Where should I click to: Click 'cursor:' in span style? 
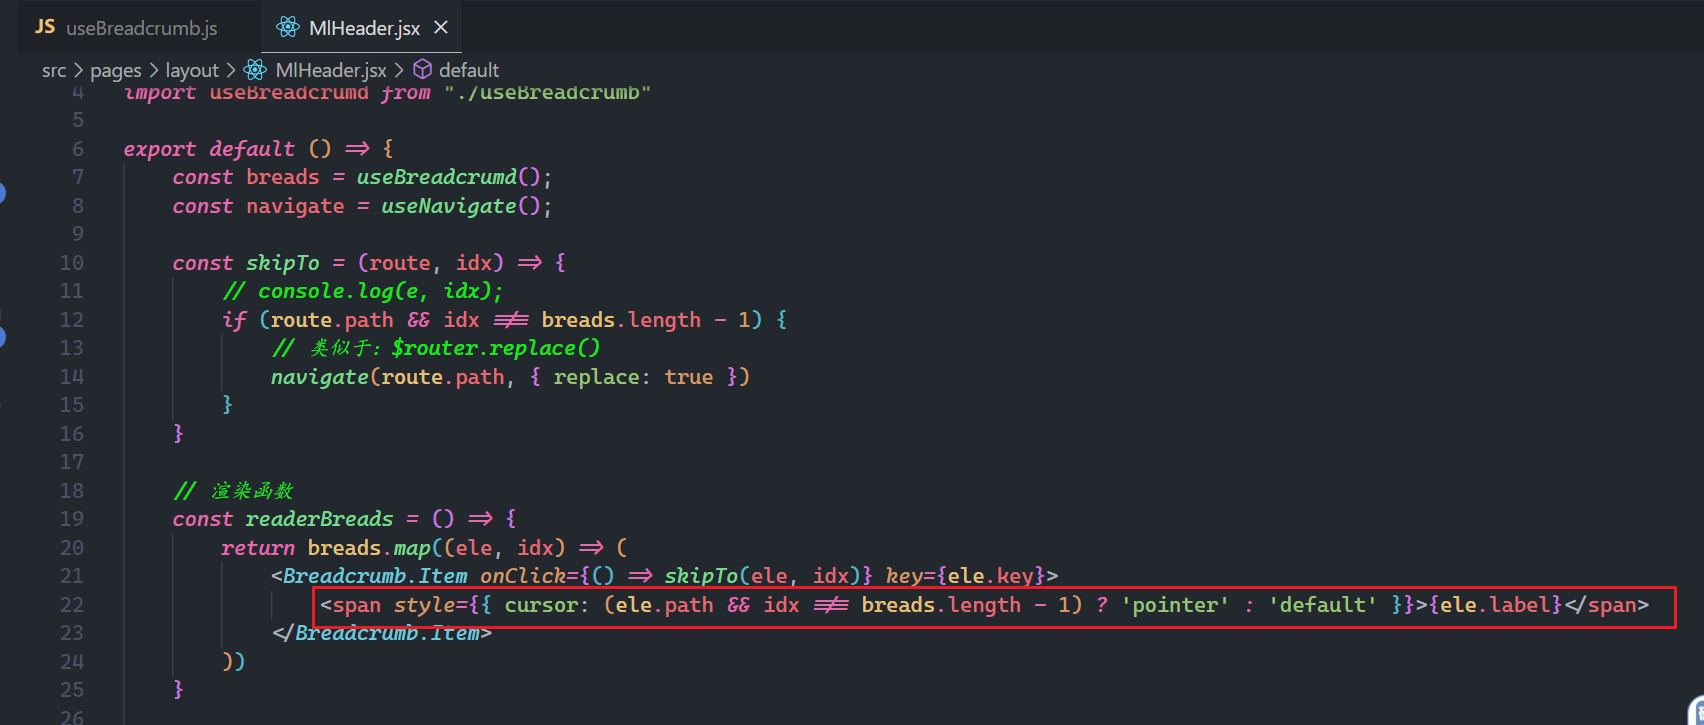click(541, 605)
